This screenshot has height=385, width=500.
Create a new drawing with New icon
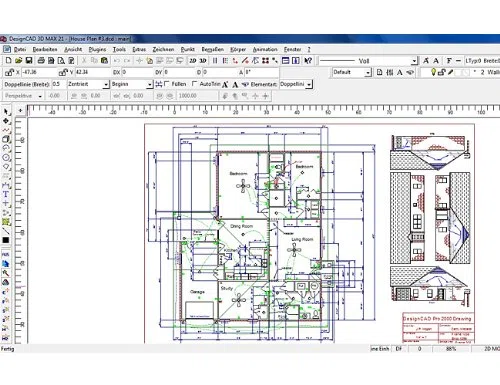click(8, 60)
